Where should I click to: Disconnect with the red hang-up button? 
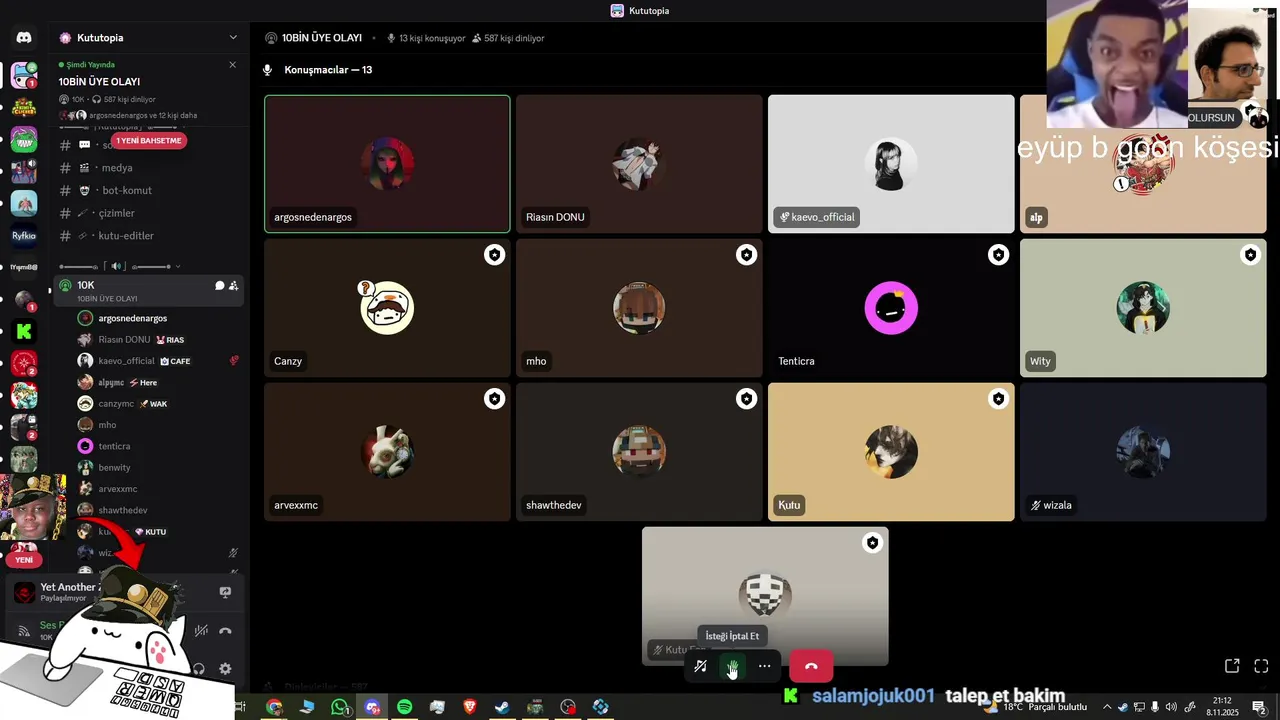coord(811,666)
